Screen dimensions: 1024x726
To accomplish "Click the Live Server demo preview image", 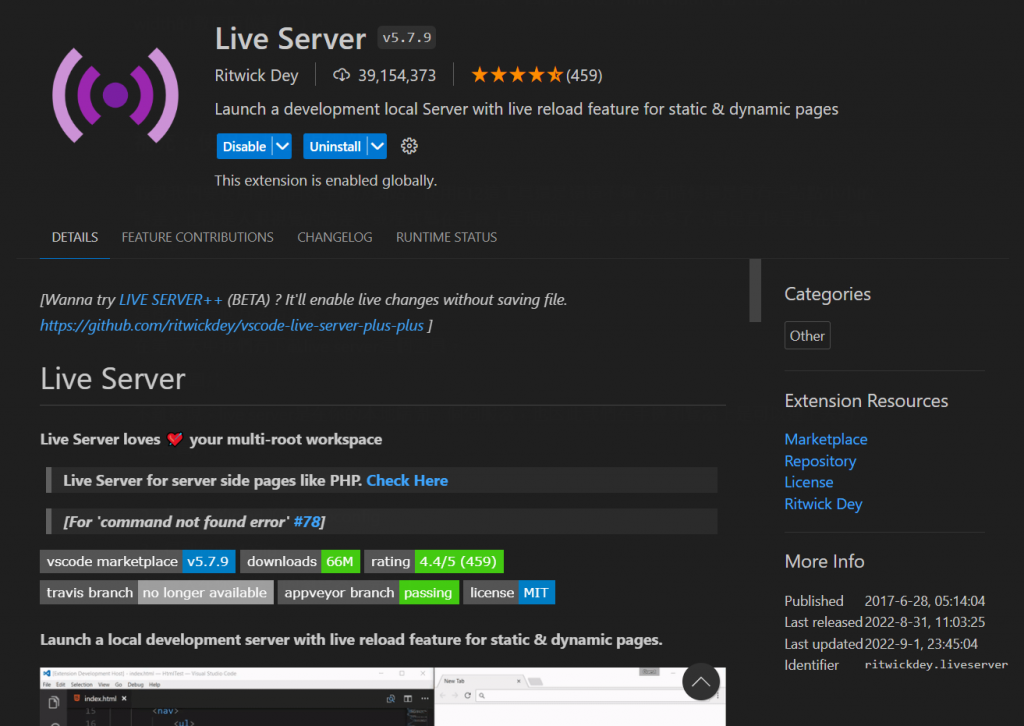I will coord(383,696).
